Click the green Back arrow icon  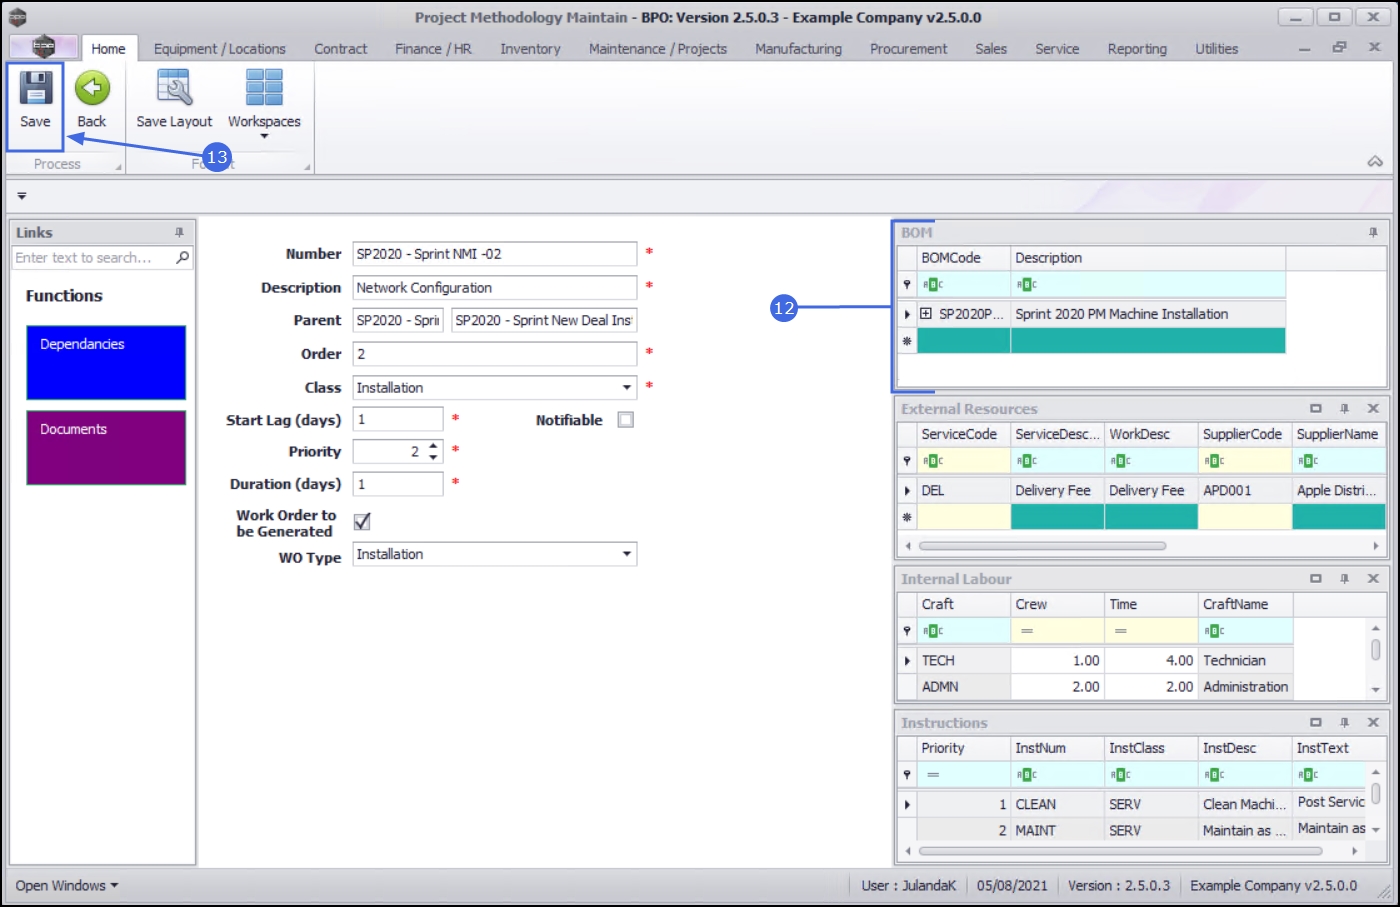[92, 89]
